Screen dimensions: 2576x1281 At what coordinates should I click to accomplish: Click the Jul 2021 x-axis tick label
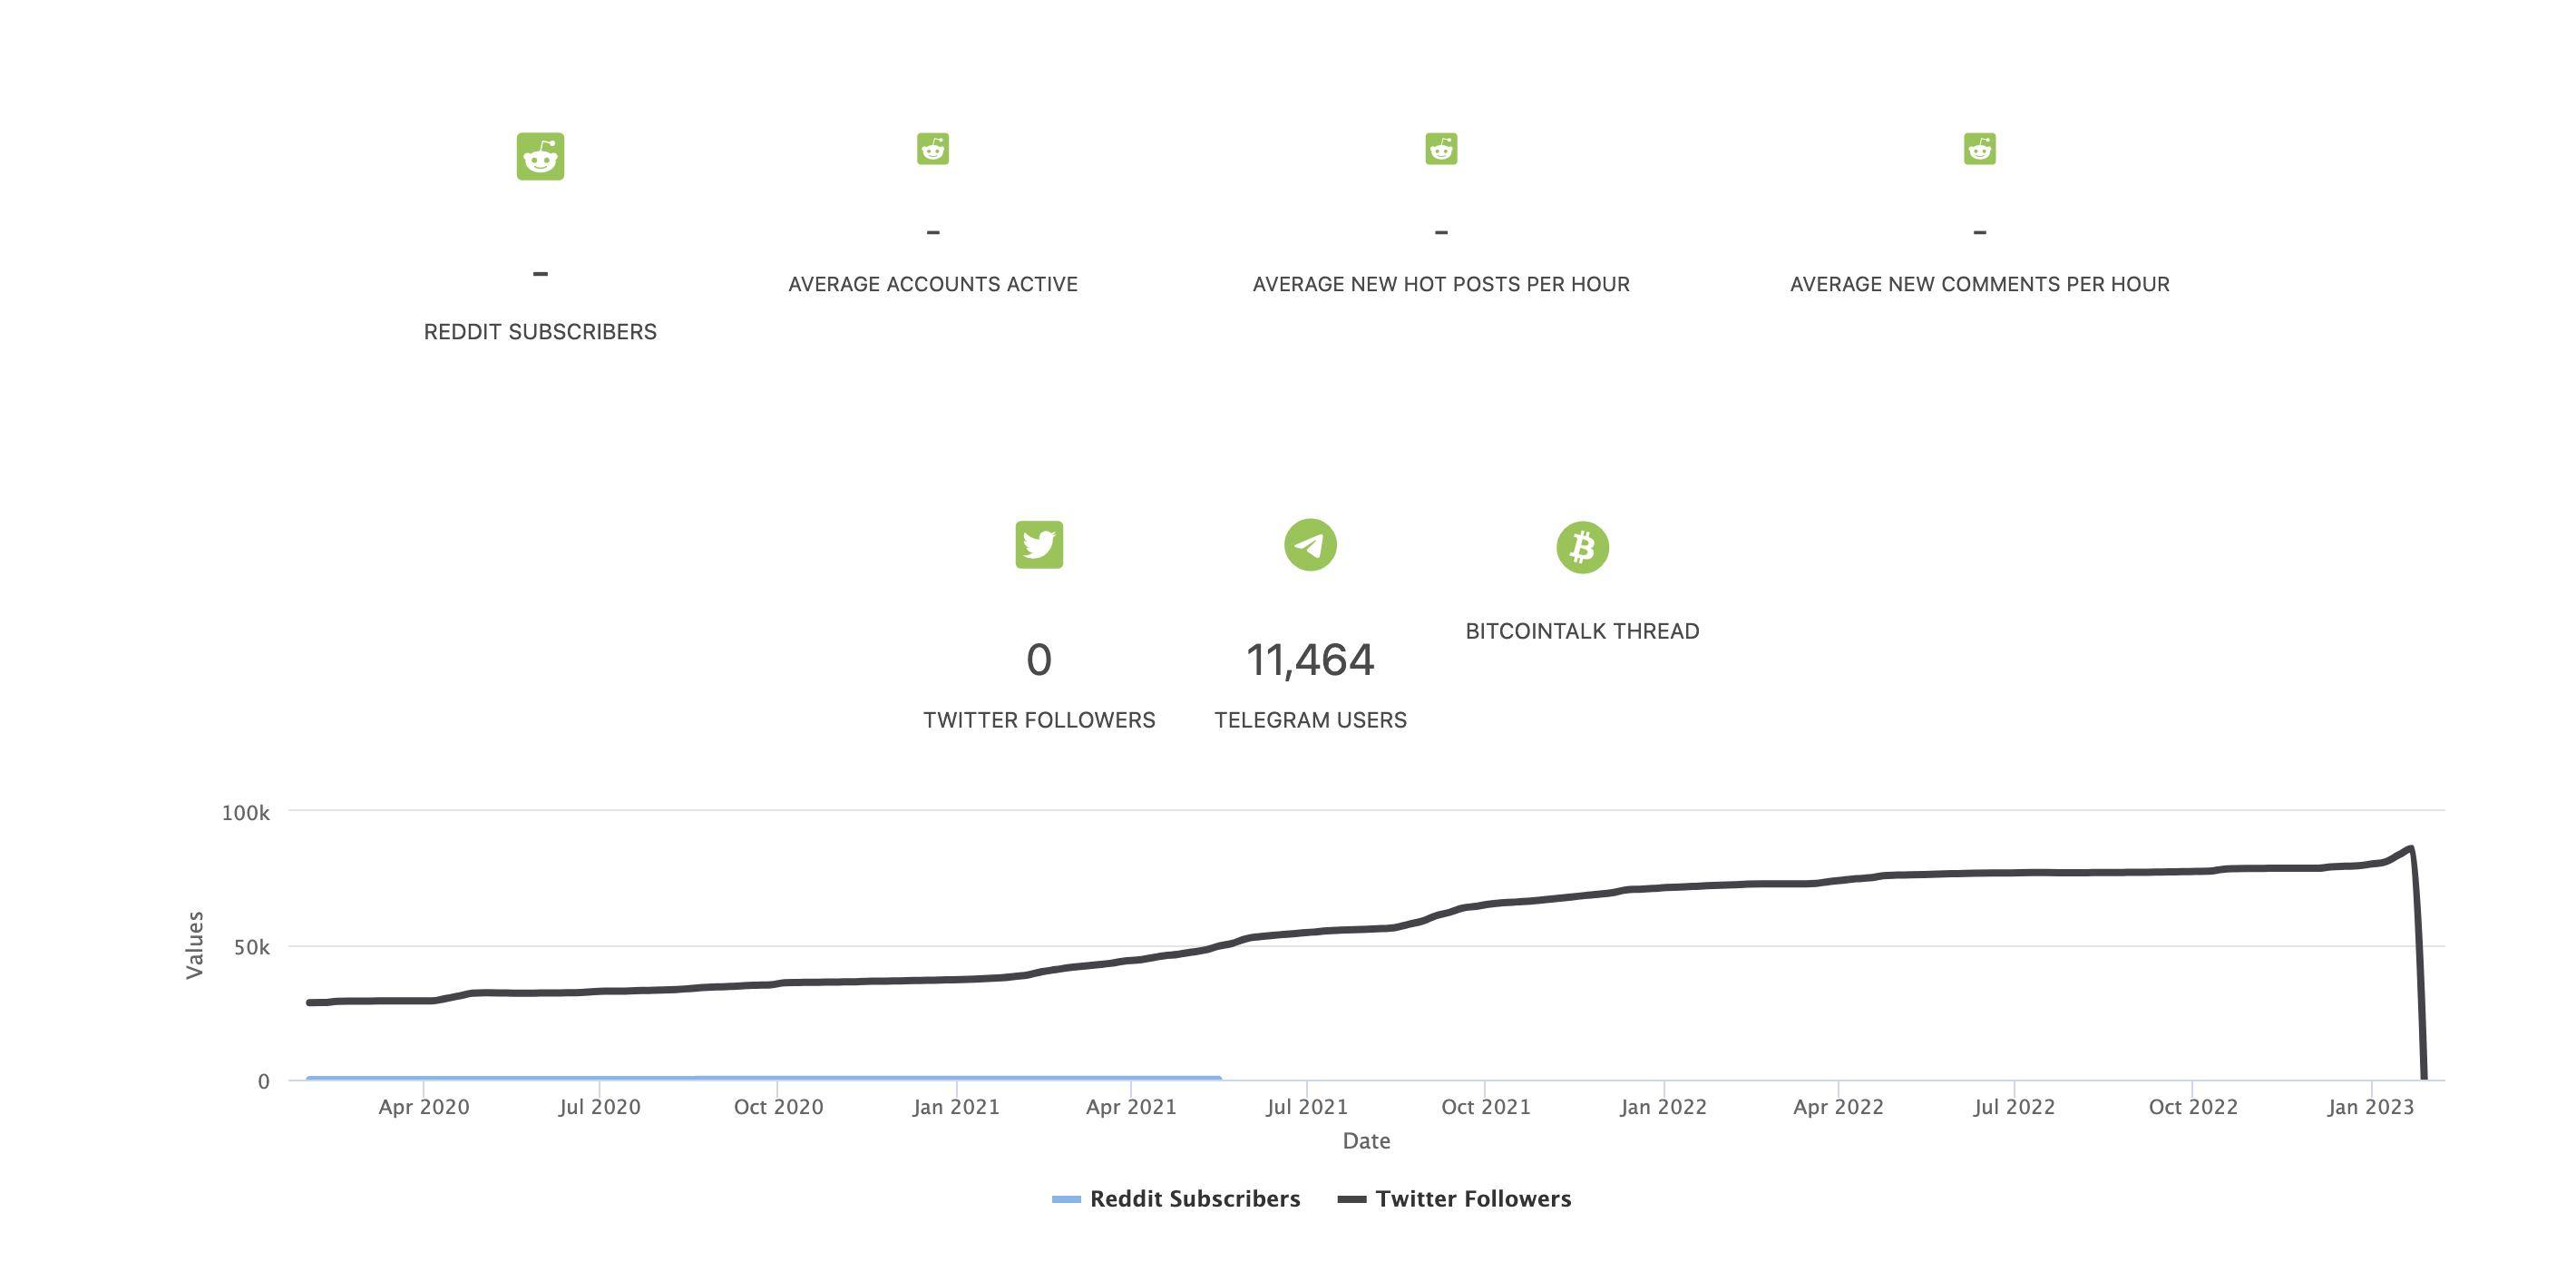coord(1306,1107)
